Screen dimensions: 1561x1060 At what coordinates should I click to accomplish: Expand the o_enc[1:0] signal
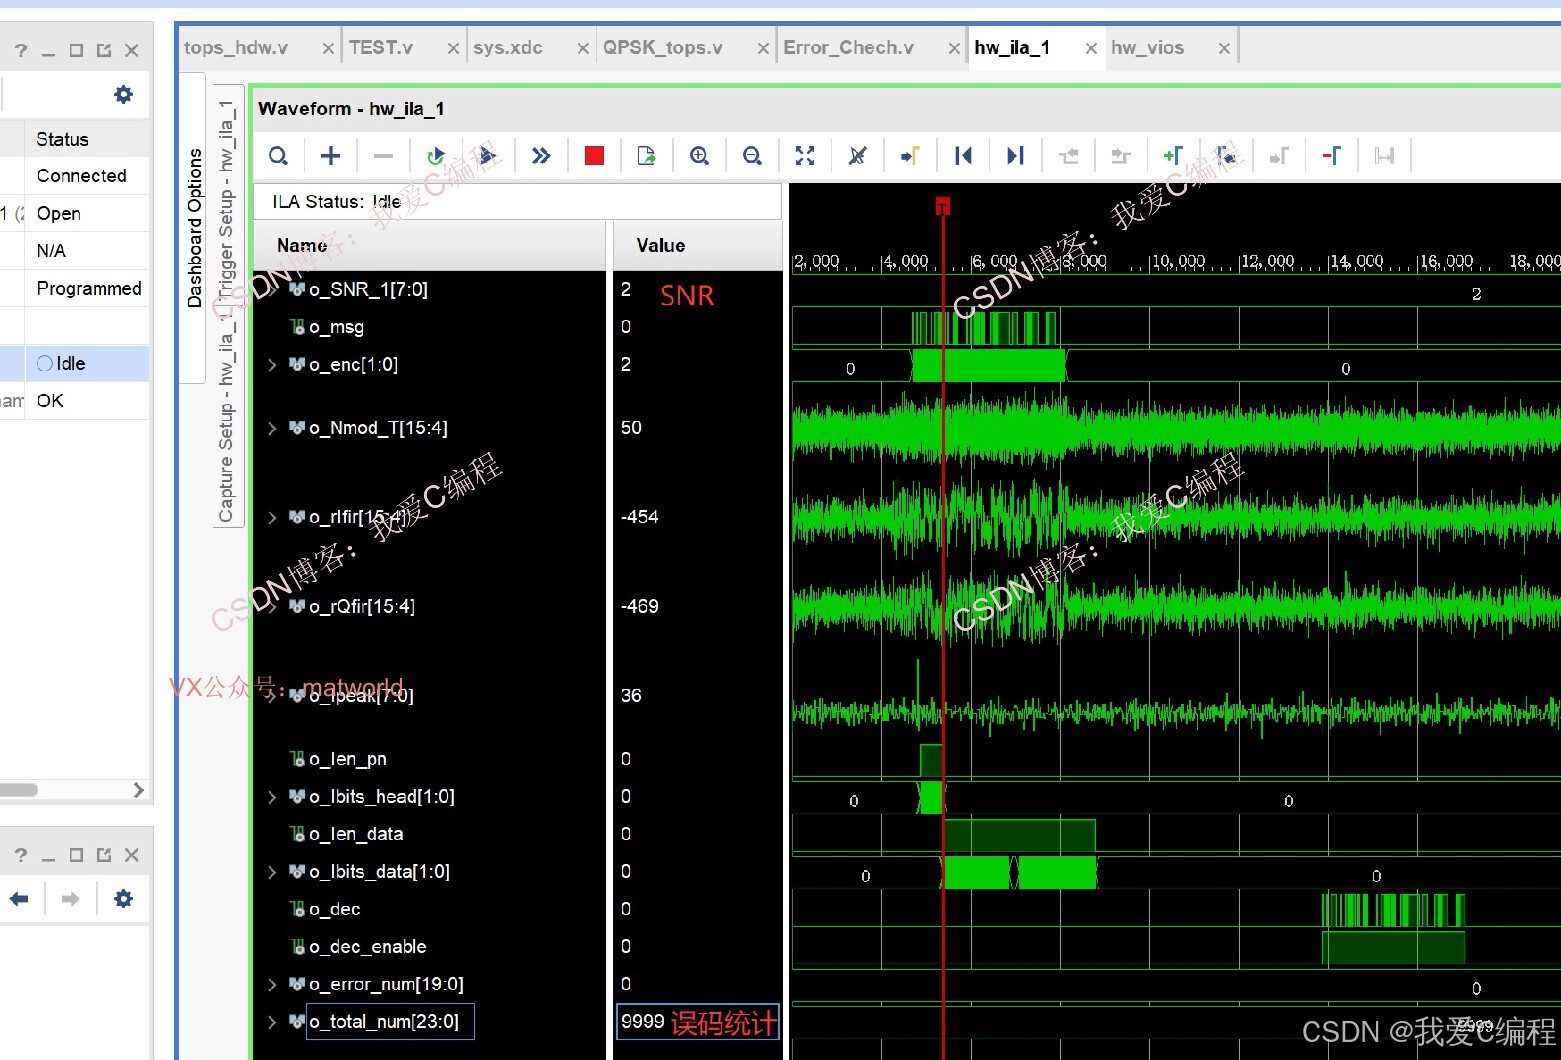tap(272, 365)
